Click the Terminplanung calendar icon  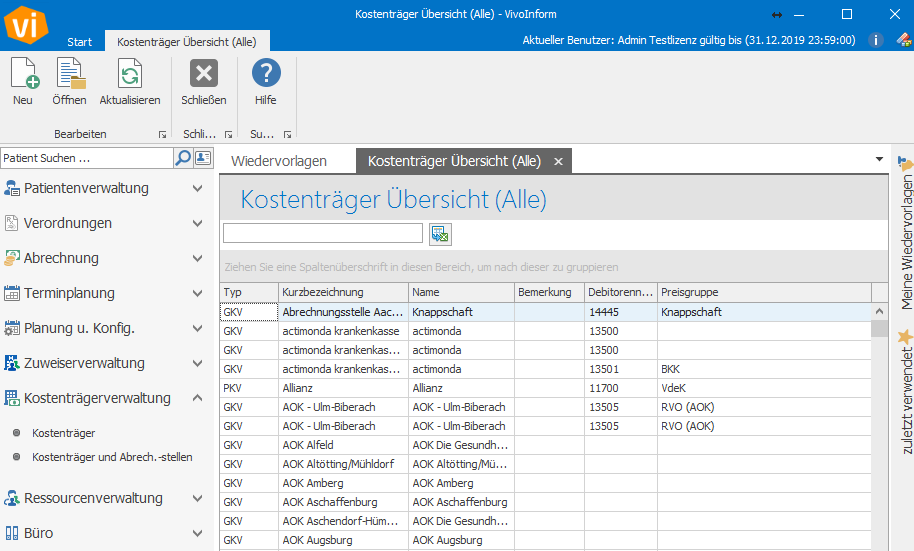tap(12, 293)
